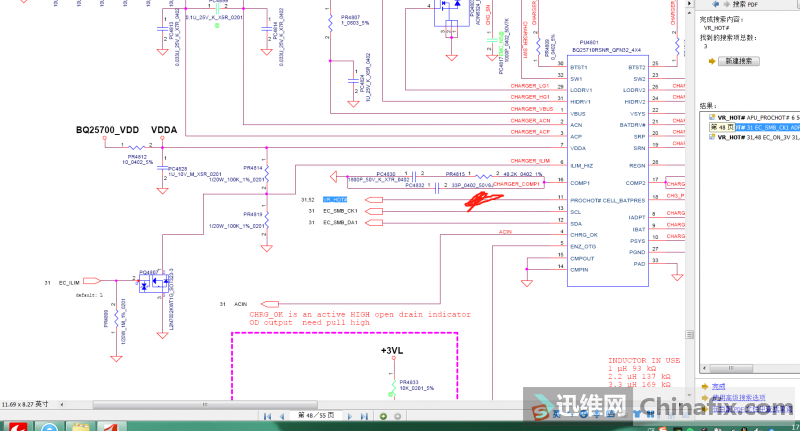
Task: Click +3VL power rail label
Action: point(392,350)
